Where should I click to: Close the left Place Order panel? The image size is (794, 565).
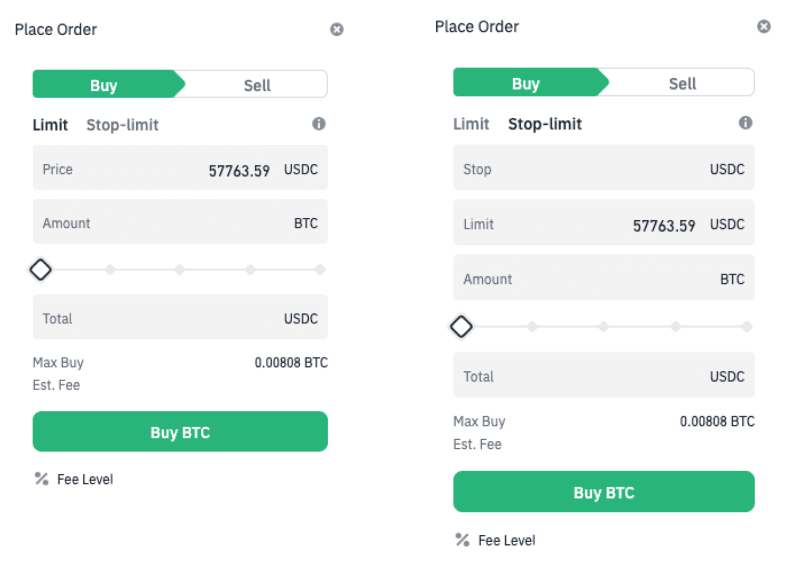pyautogui.click(x=337, y=29)
